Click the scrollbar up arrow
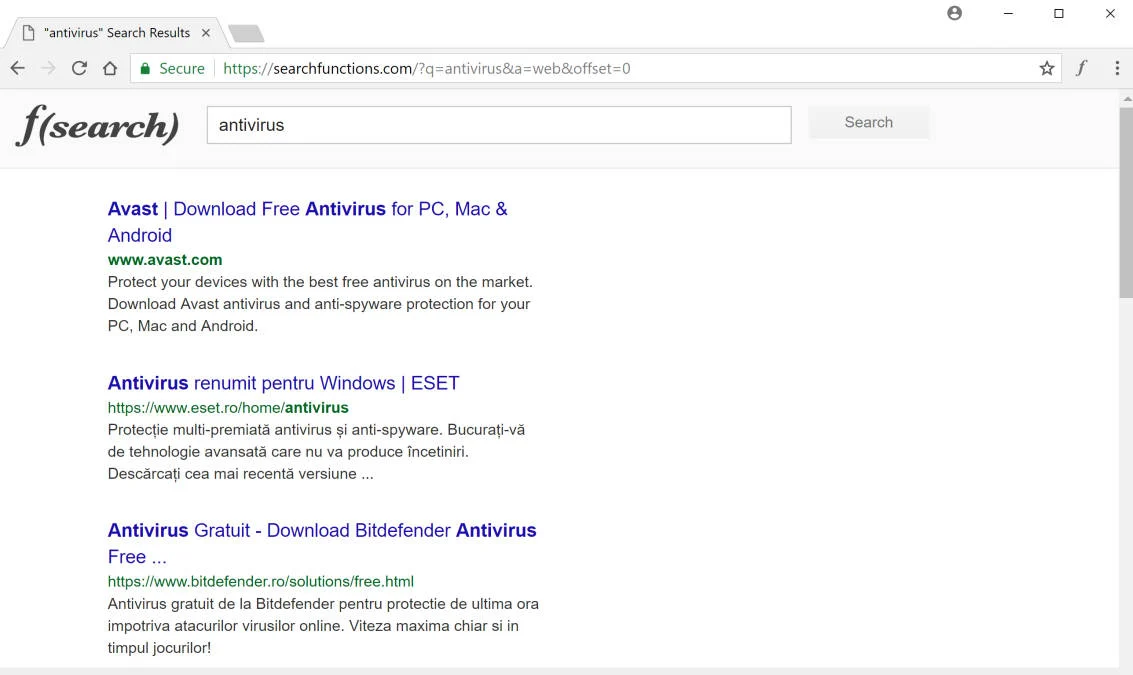1133x675 pixels. [1126, 98]
